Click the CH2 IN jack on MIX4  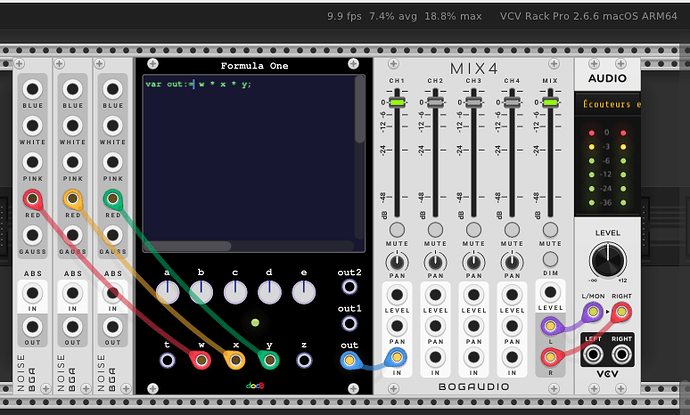pos(436,357)
